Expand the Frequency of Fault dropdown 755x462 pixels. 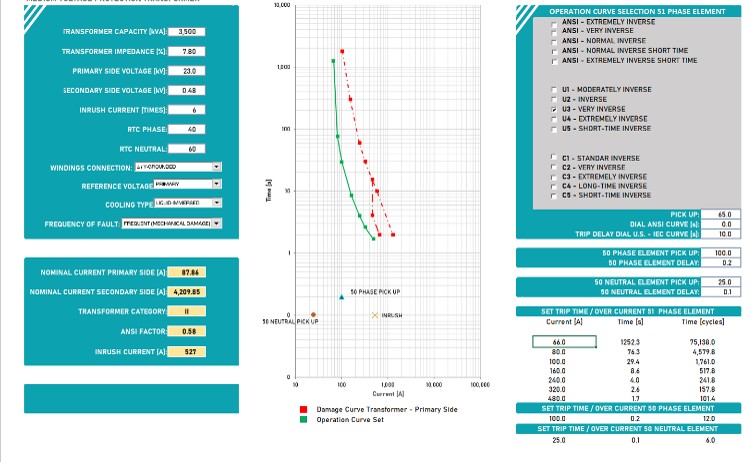coord(216,224)
